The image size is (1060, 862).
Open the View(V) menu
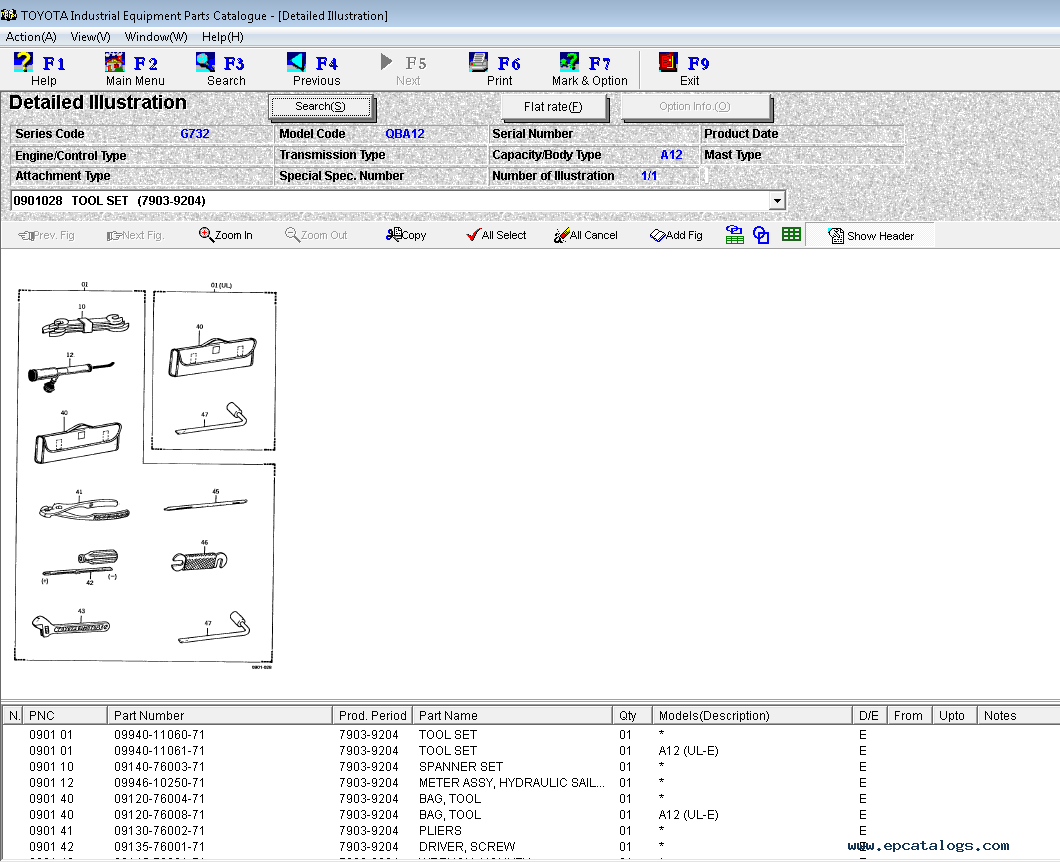click(x=90, y=37)
